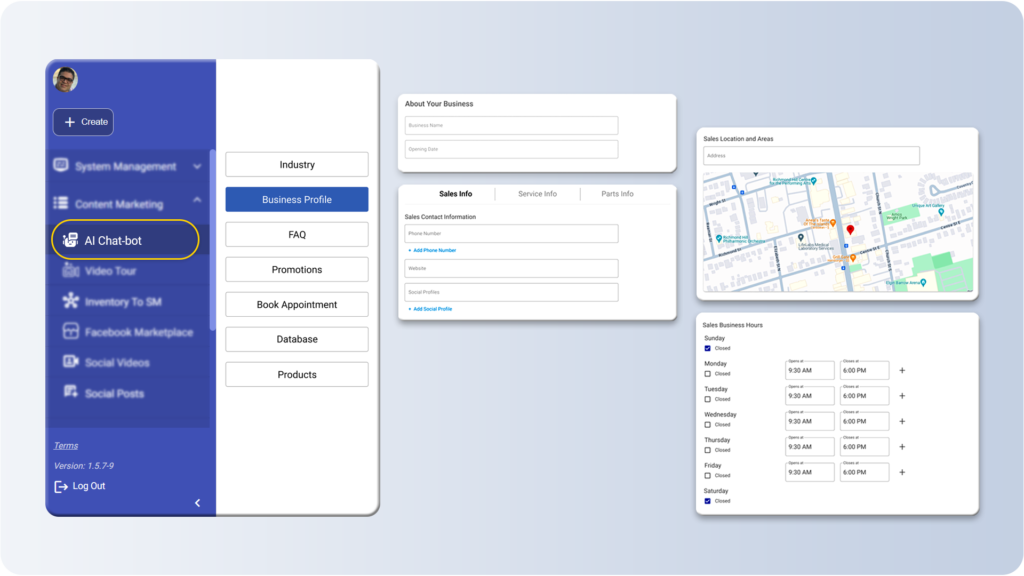Switch to the Service Info tab

pos(538,193)
